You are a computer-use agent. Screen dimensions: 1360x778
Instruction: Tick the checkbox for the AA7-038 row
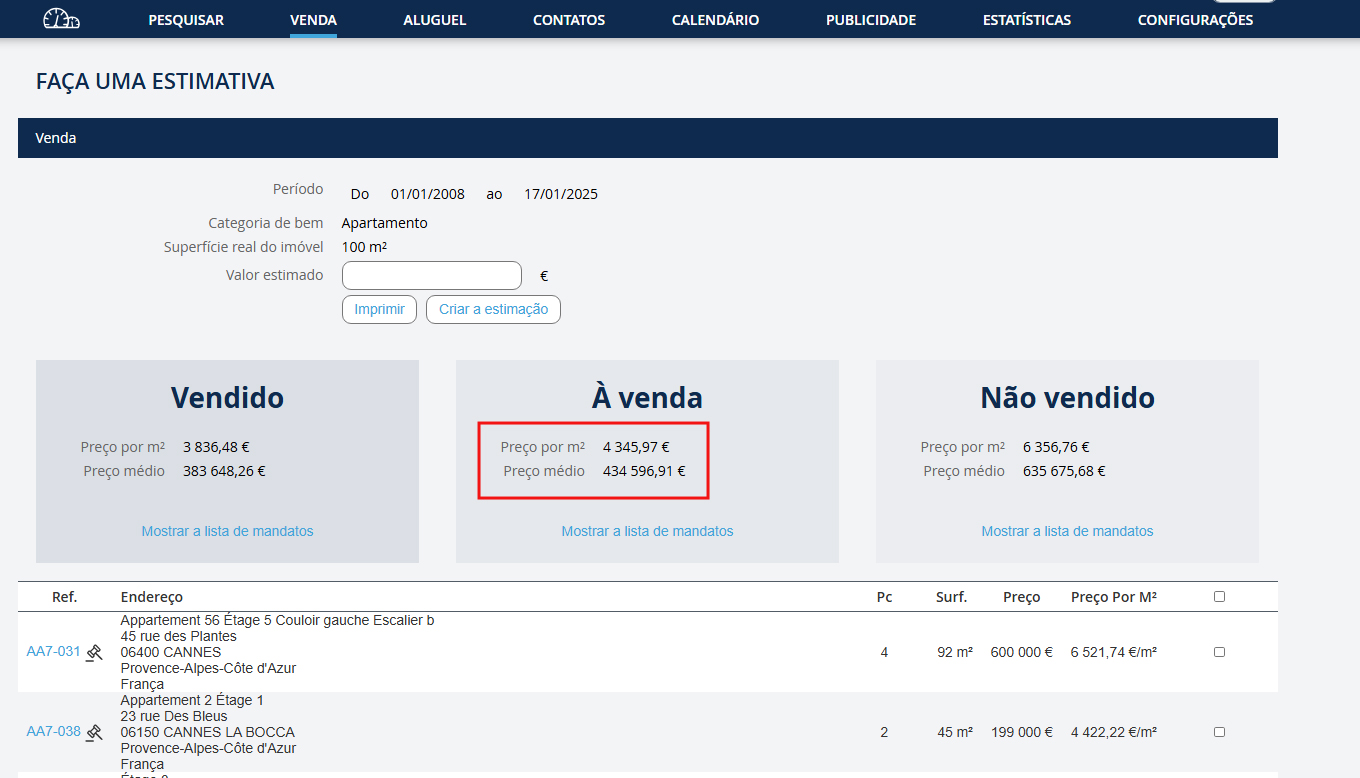coord(1219,732)
